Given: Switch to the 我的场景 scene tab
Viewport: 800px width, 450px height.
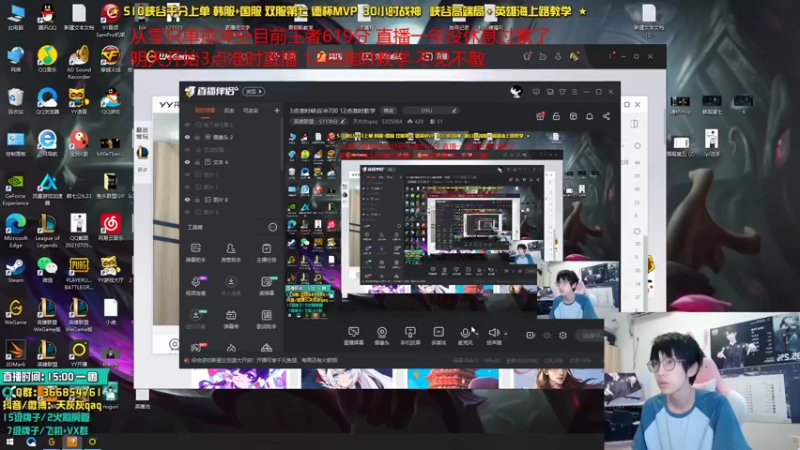Looking at the screenshot, I should [205, 110].
